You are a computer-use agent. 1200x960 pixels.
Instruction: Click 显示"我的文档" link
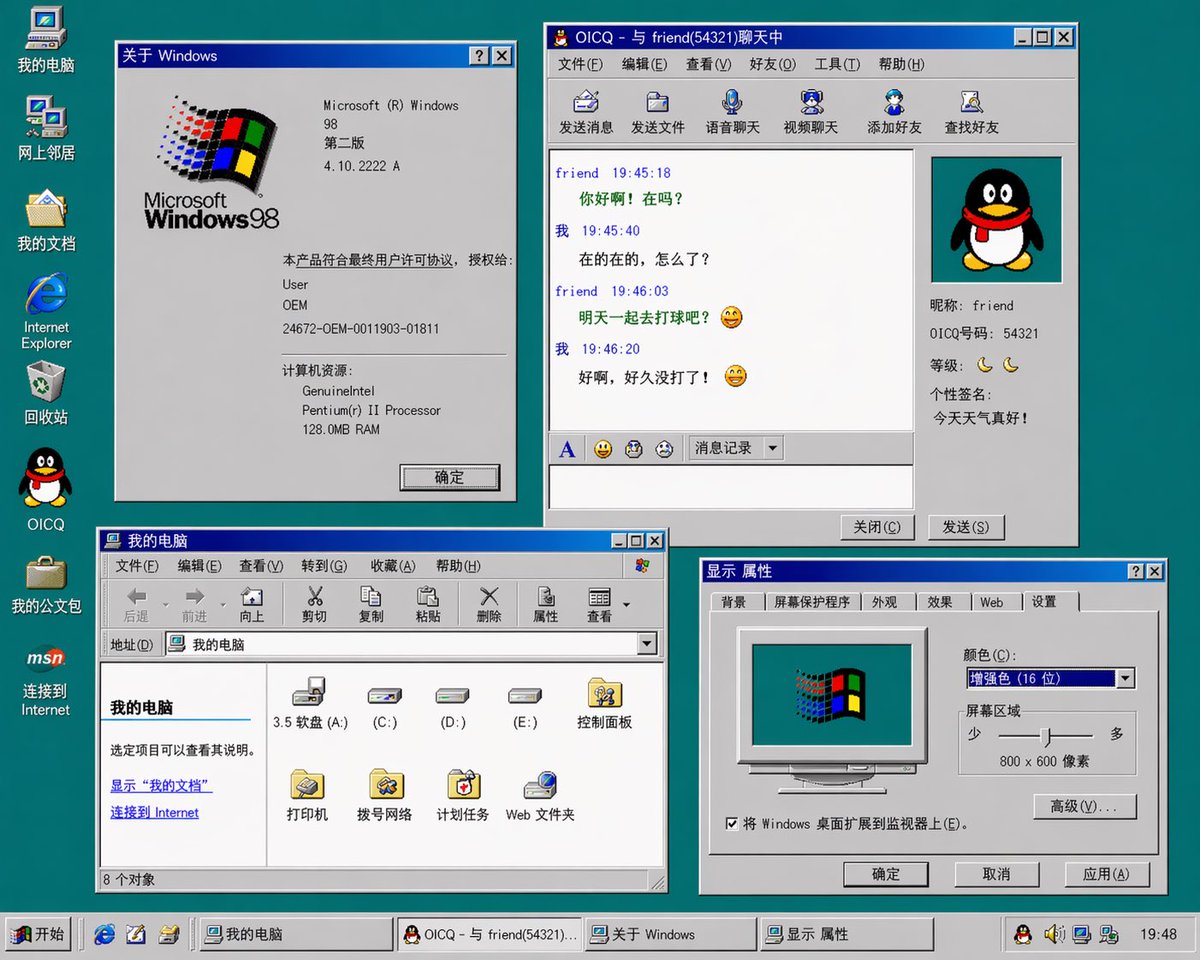(x=161, y=786)
